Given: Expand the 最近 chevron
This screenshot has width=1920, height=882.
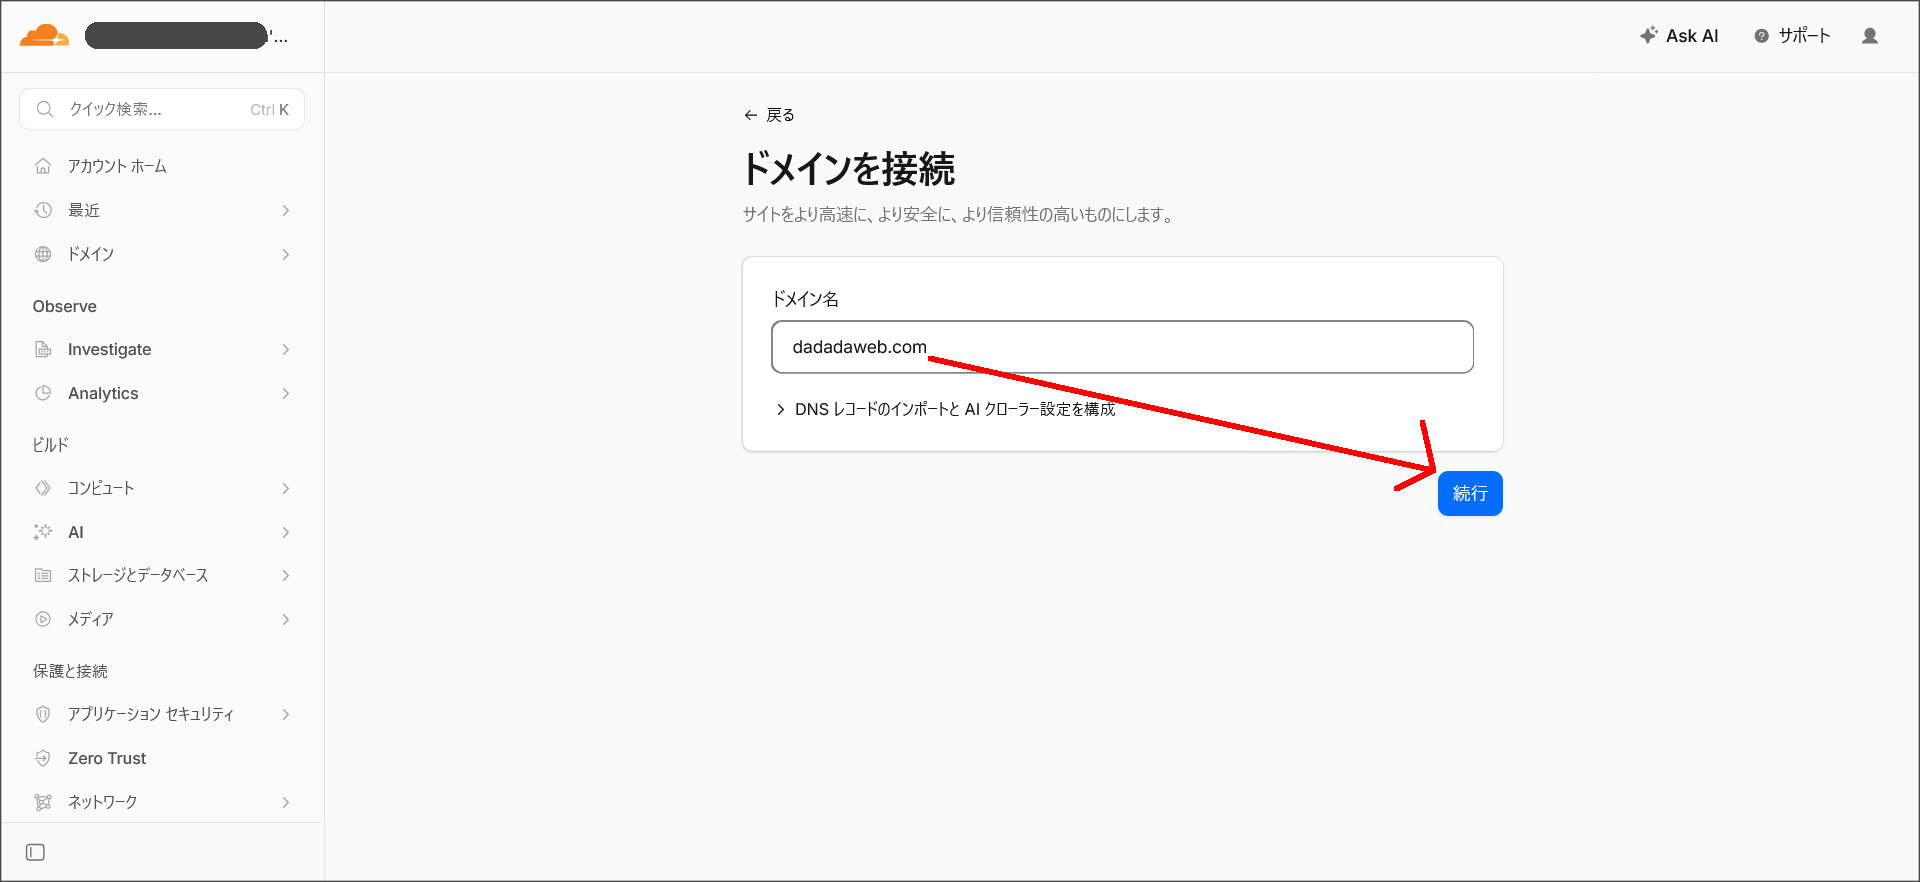Looking at the screenshot, I should [286, 210].
